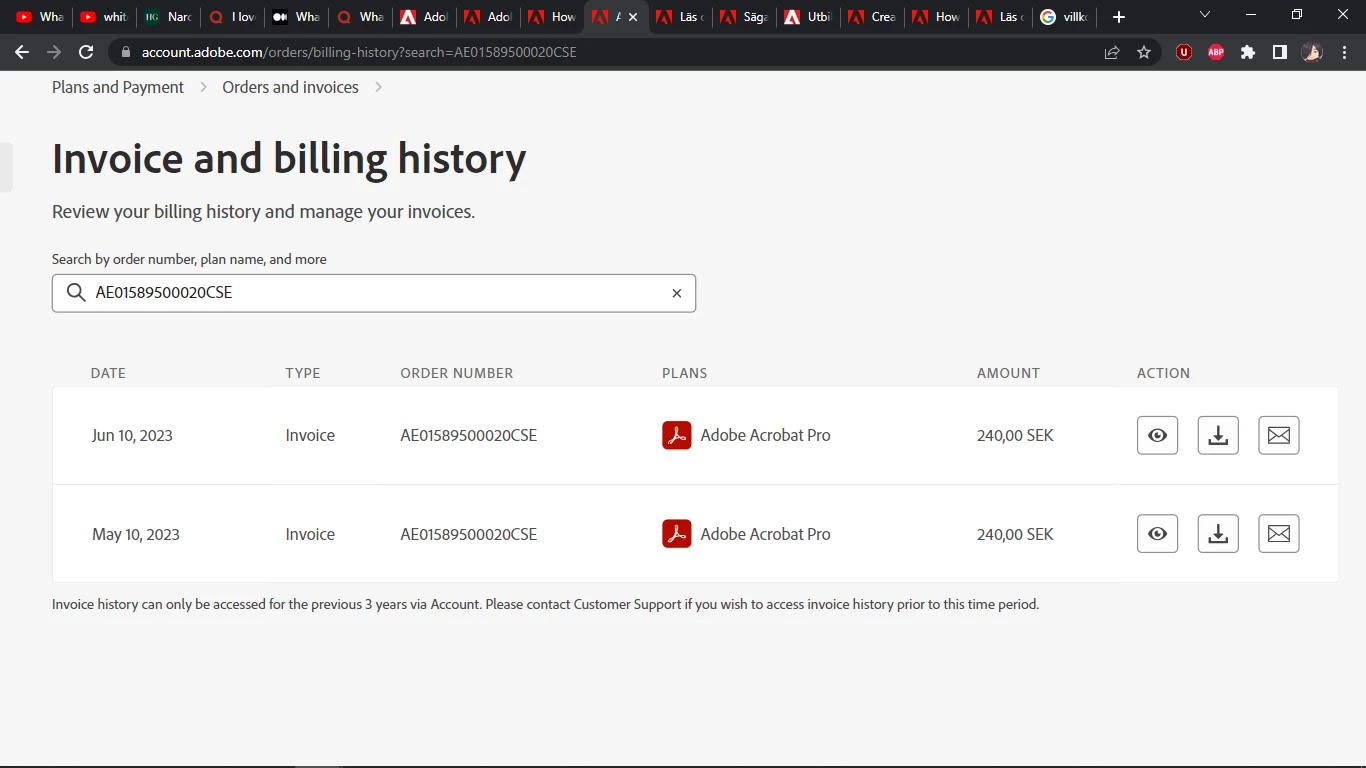Click the order search input field

coord(374,293)
